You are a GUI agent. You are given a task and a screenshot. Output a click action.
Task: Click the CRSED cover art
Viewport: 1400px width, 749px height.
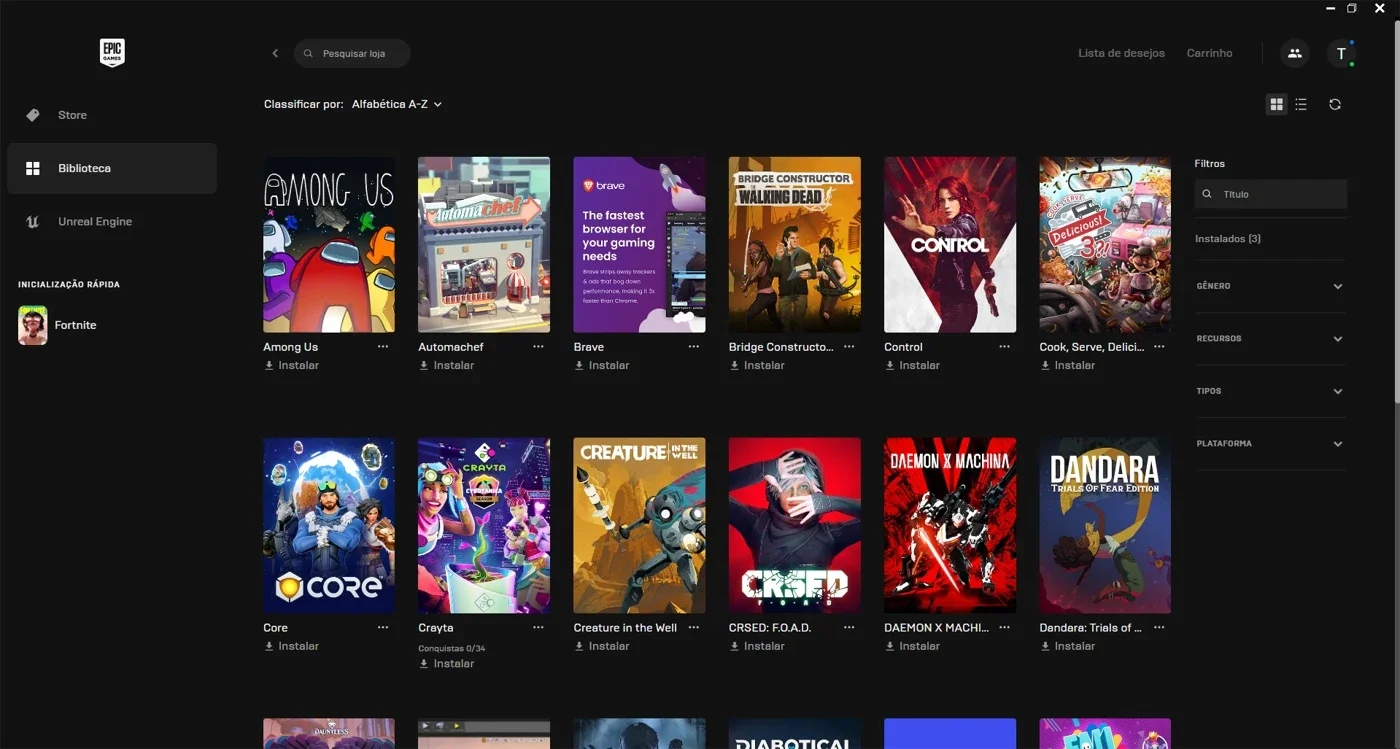[795, 525]
